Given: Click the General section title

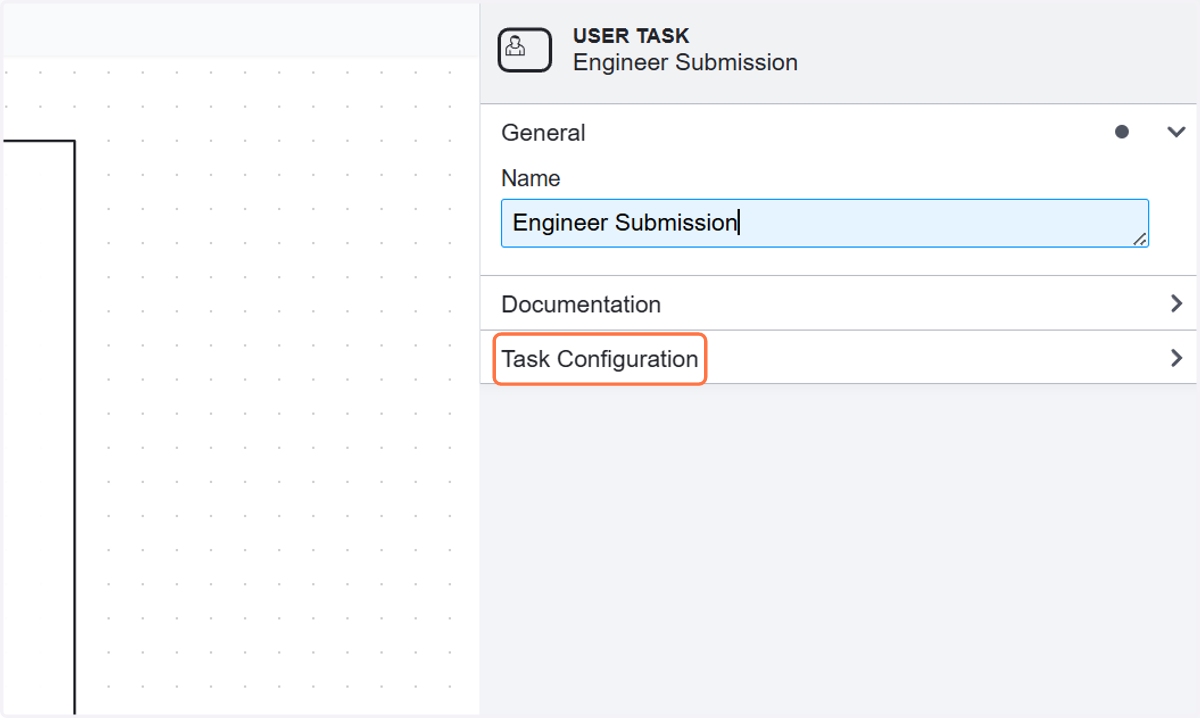Looking at the screenshot, I should (543, 132).
